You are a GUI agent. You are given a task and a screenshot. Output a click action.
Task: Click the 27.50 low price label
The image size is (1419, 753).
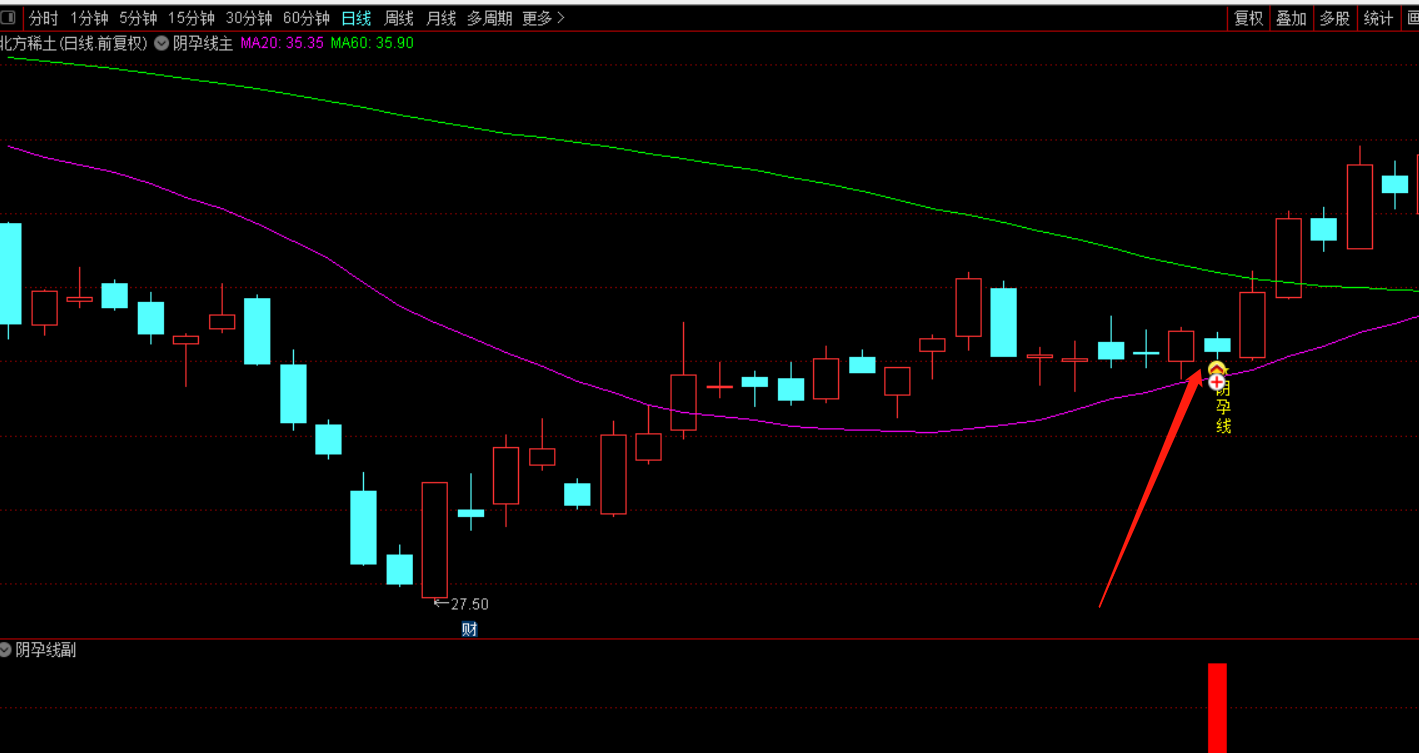pos(470,604)
